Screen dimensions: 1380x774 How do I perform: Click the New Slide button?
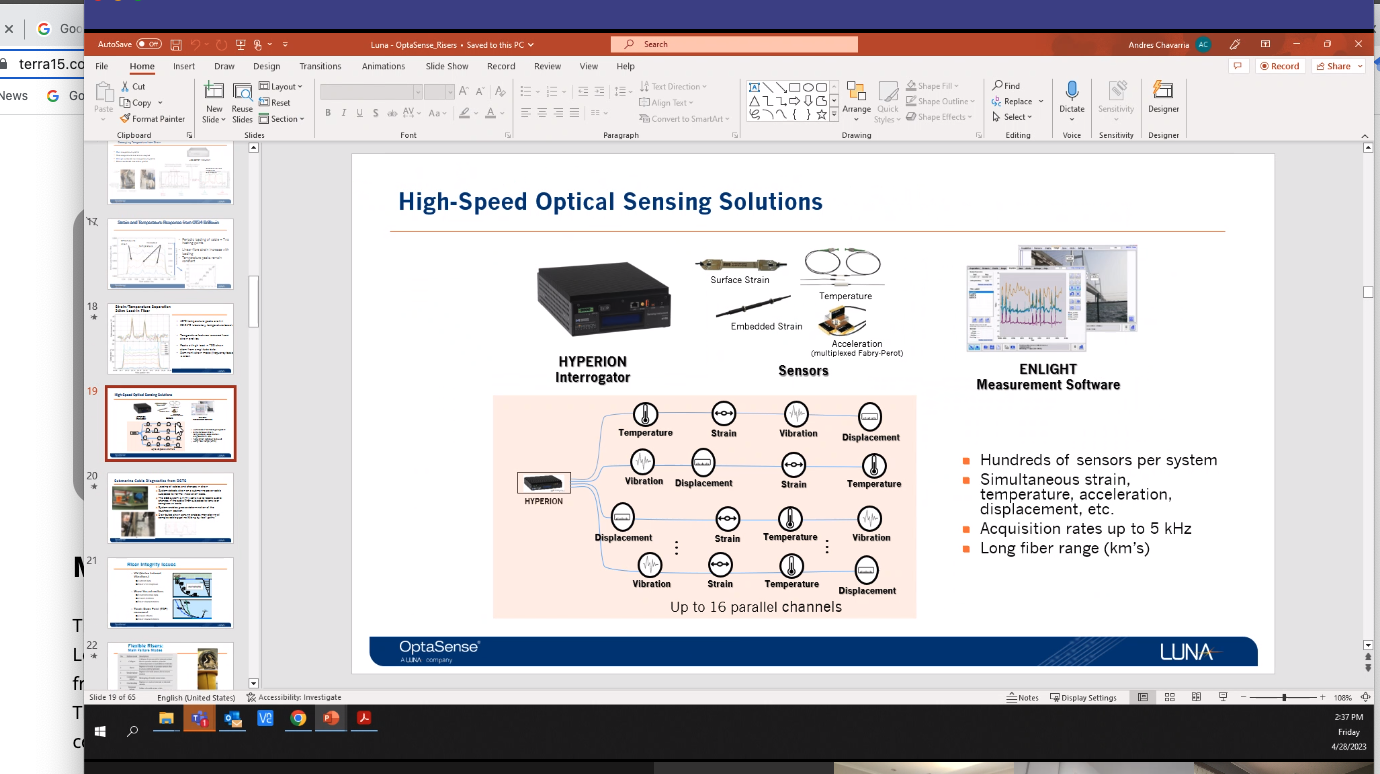coord(214,102)
